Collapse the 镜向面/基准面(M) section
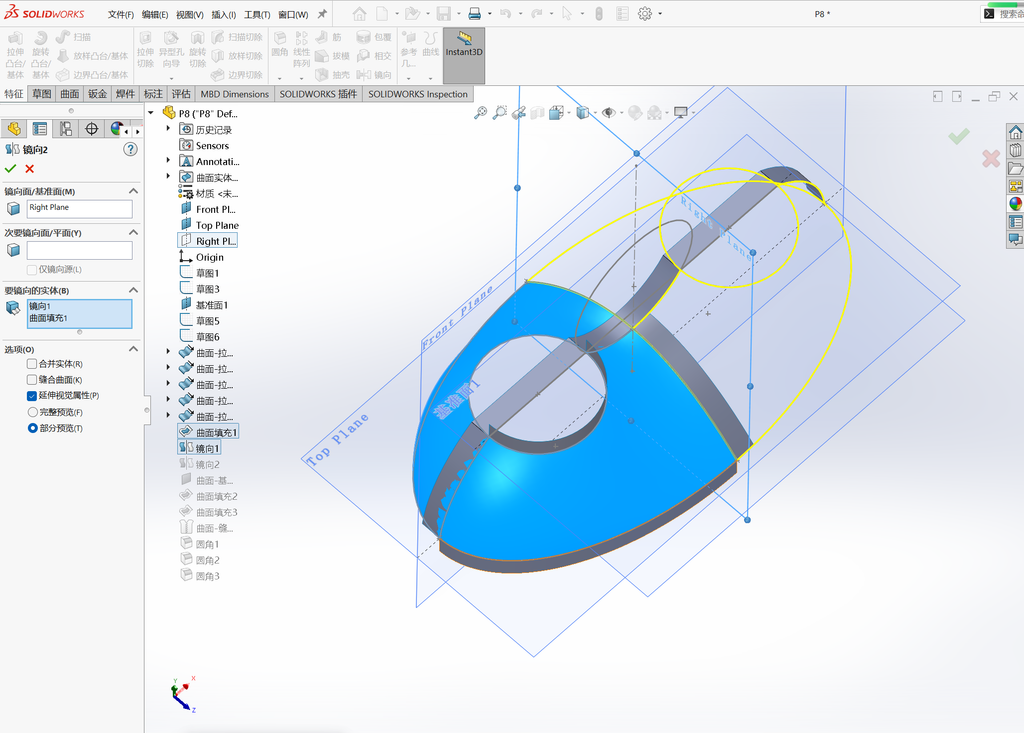 133,191
